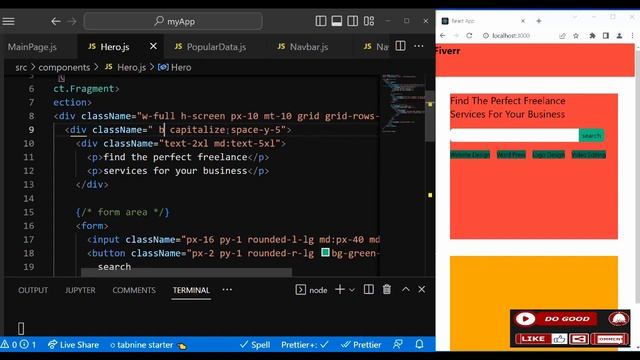Image resolution: width=640 pixels, height=360 pixels.
Task: Start Live Share from status bar
Action: pyautogui.click(x=73, y=345)
